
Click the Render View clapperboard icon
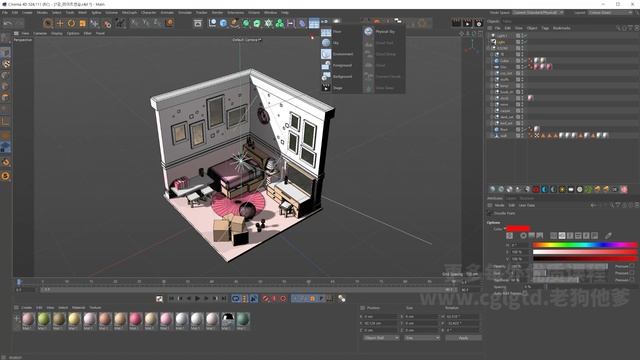coord(456,23)
